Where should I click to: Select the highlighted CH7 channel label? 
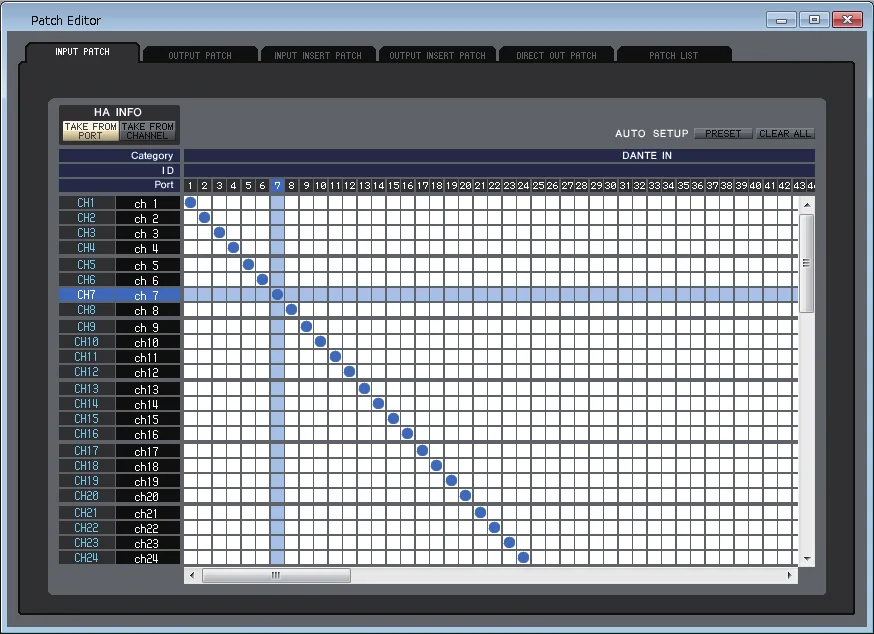tap(86, 295)
